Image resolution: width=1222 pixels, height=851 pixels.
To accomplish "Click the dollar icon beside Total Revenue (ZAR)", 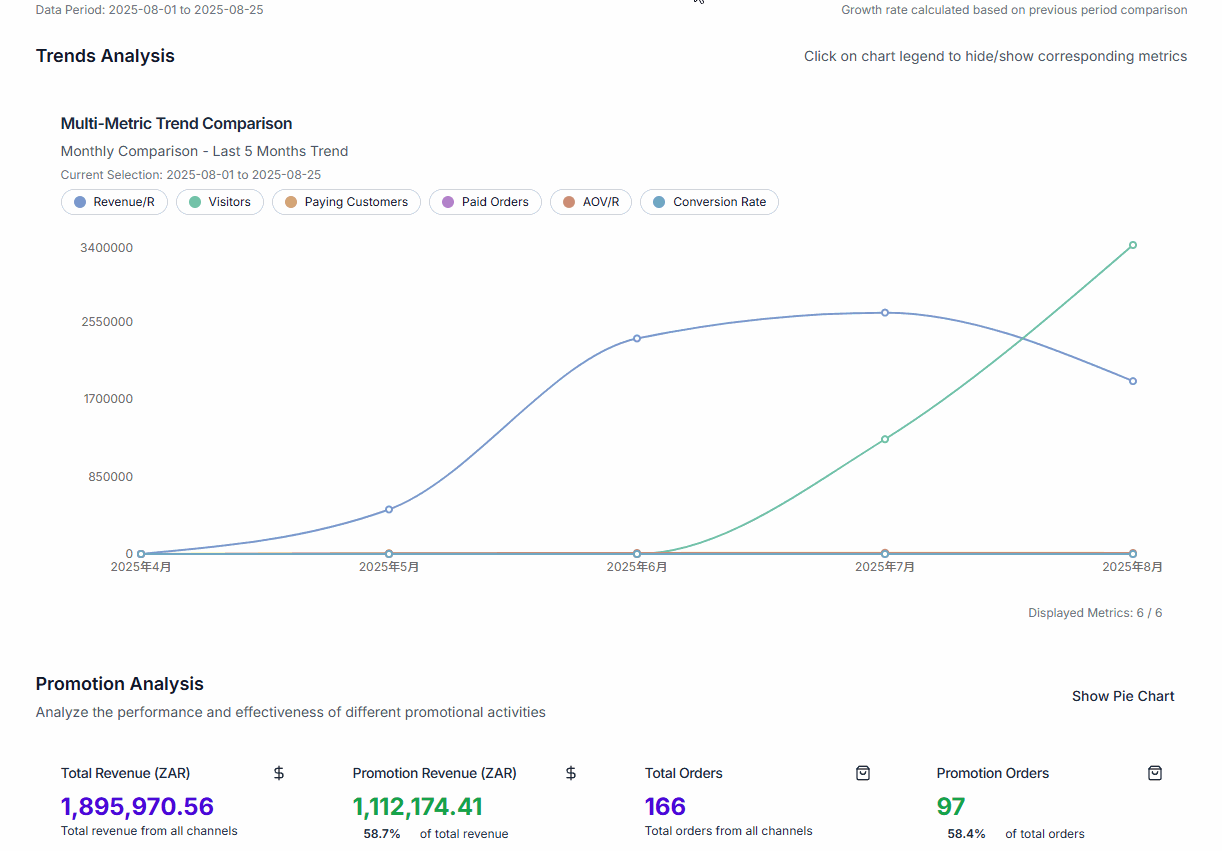I will coord(279,773).
